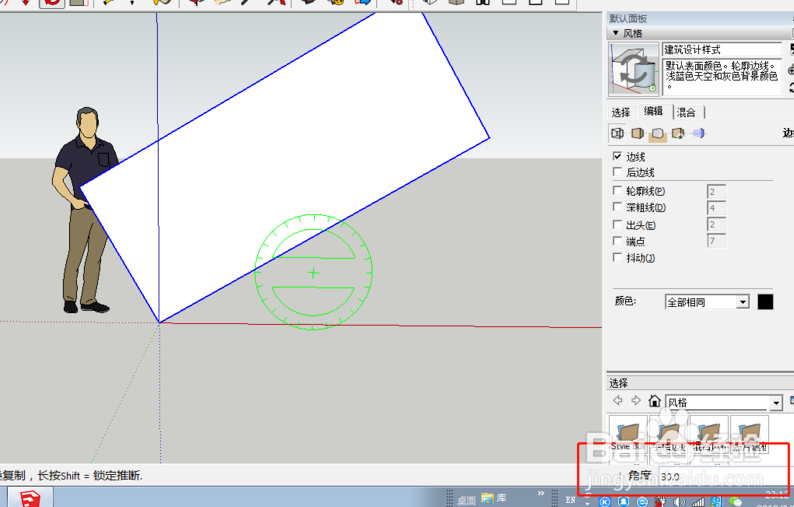Switch to the 选择 tab
Image resolution: width=794 pixels, height=507 pixels.
click(x=621, y=112)
